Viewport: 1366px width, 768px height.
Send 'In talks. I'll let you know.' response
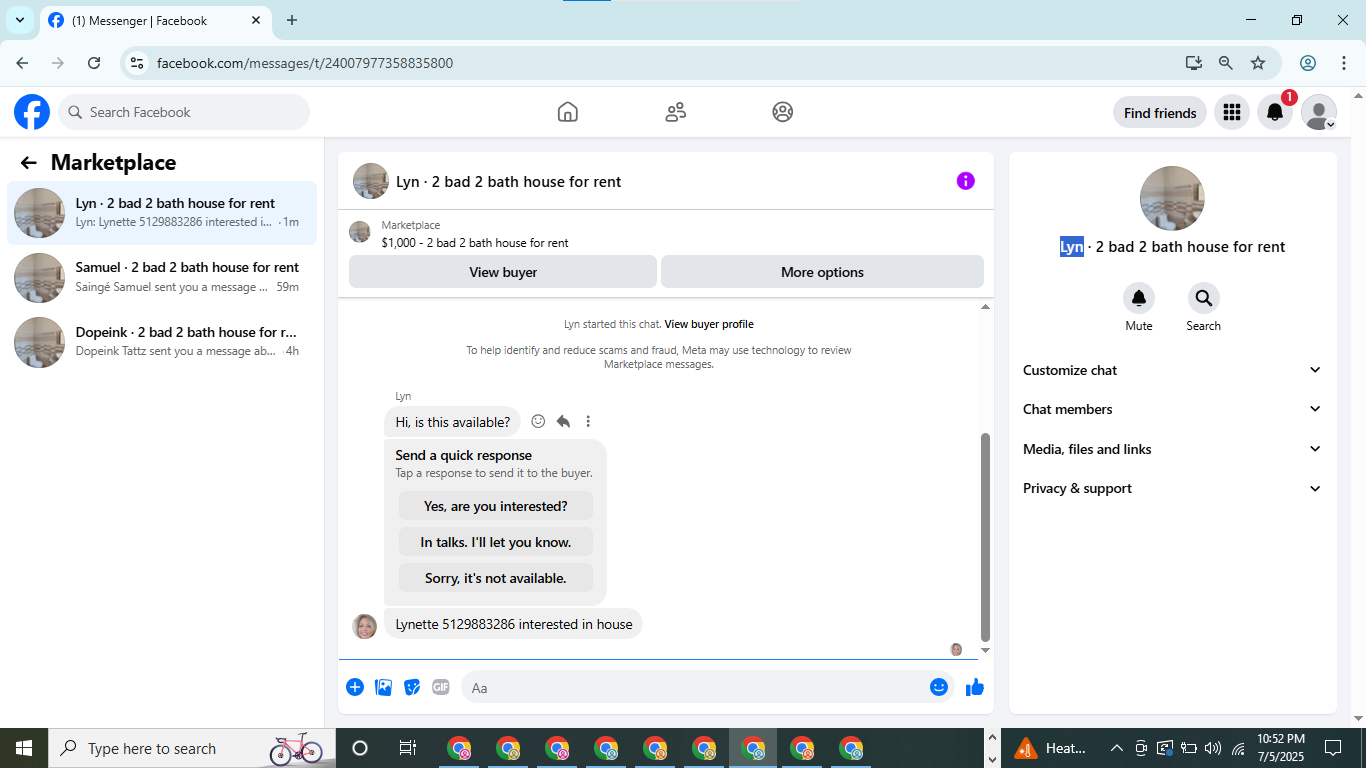tap(496, 542)
